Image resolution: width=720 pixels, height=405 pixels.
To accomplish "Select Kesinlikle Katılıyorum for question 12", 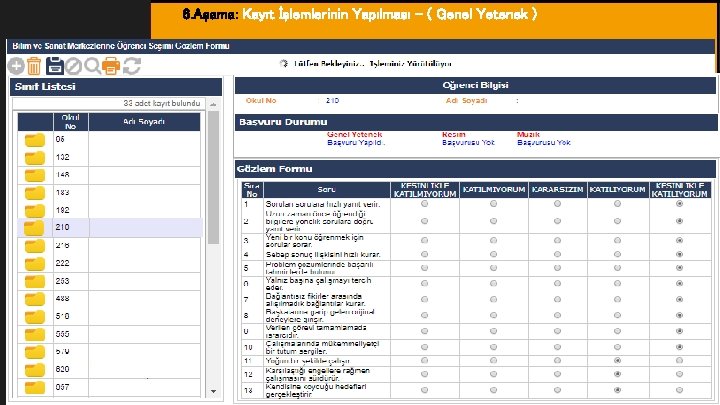I will pos(679,374).
